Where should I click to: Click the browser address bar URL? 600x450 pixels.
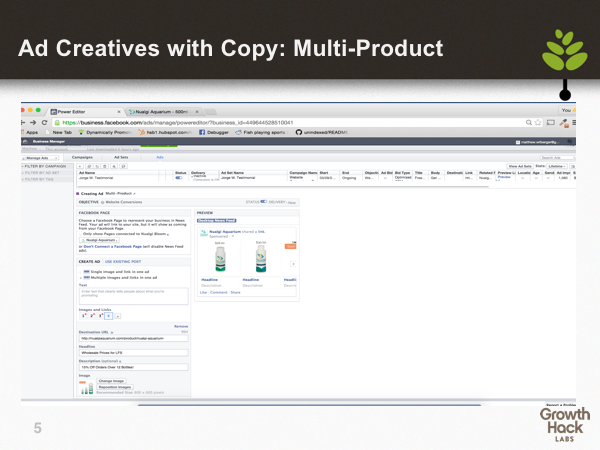tap(178, 123)
